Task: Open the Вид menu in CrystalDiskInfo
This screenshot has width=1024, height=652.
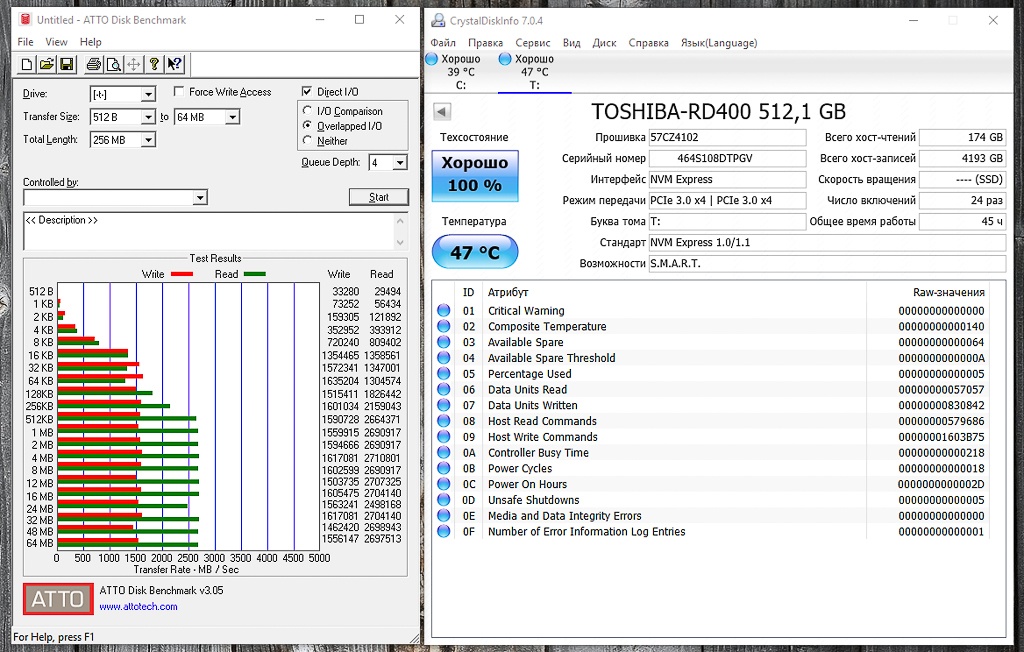Action: coord(571,42)
